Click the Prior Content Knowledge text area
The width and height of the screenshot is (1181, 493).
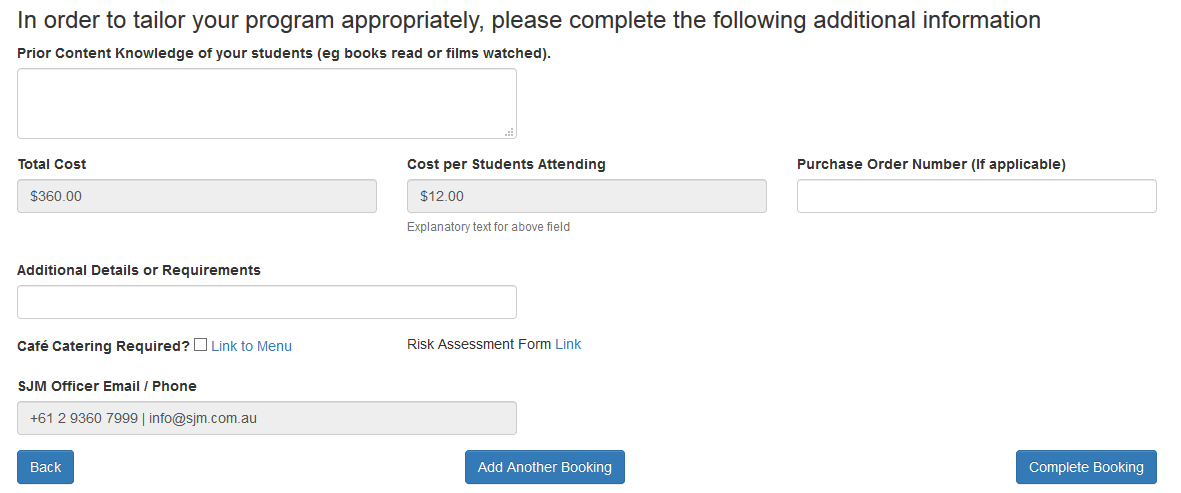click(266, 103)
